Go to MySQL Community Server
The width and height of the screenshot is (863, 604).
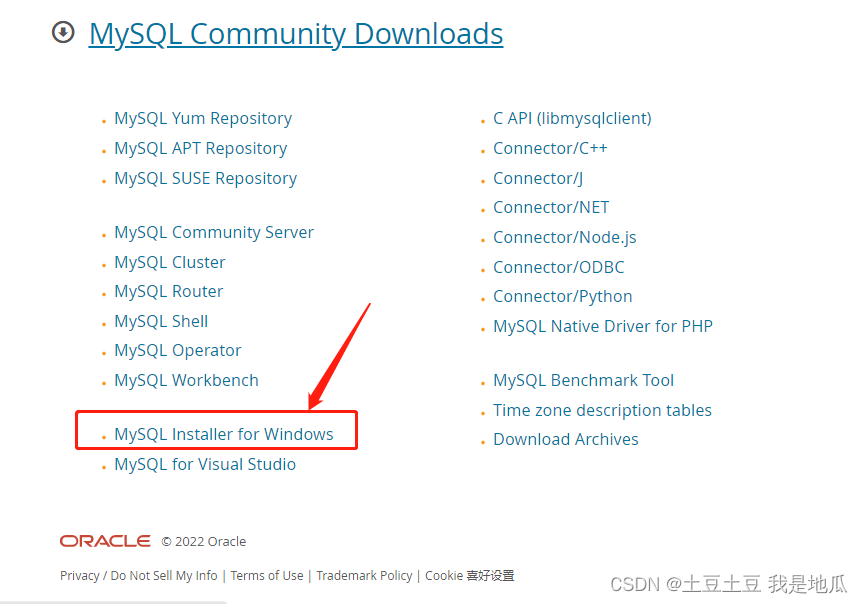click(214, 232)
